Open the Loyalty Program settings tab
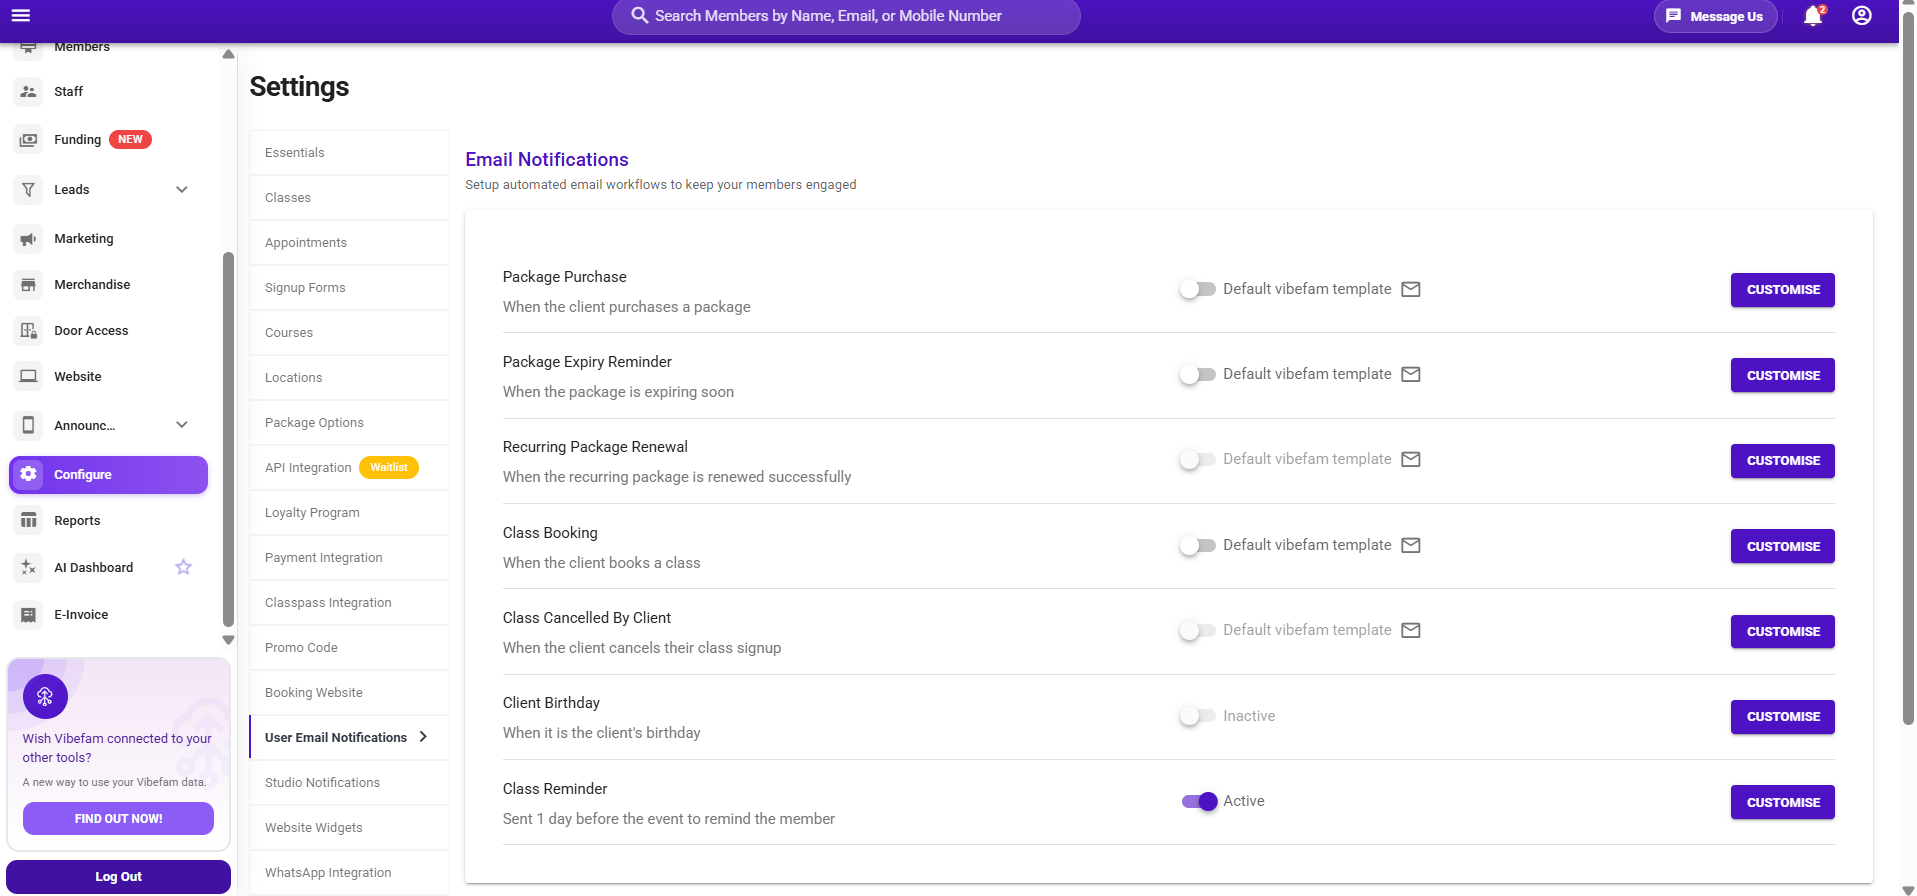This screenshot has height=896, width=1917. tap(350, 513)
